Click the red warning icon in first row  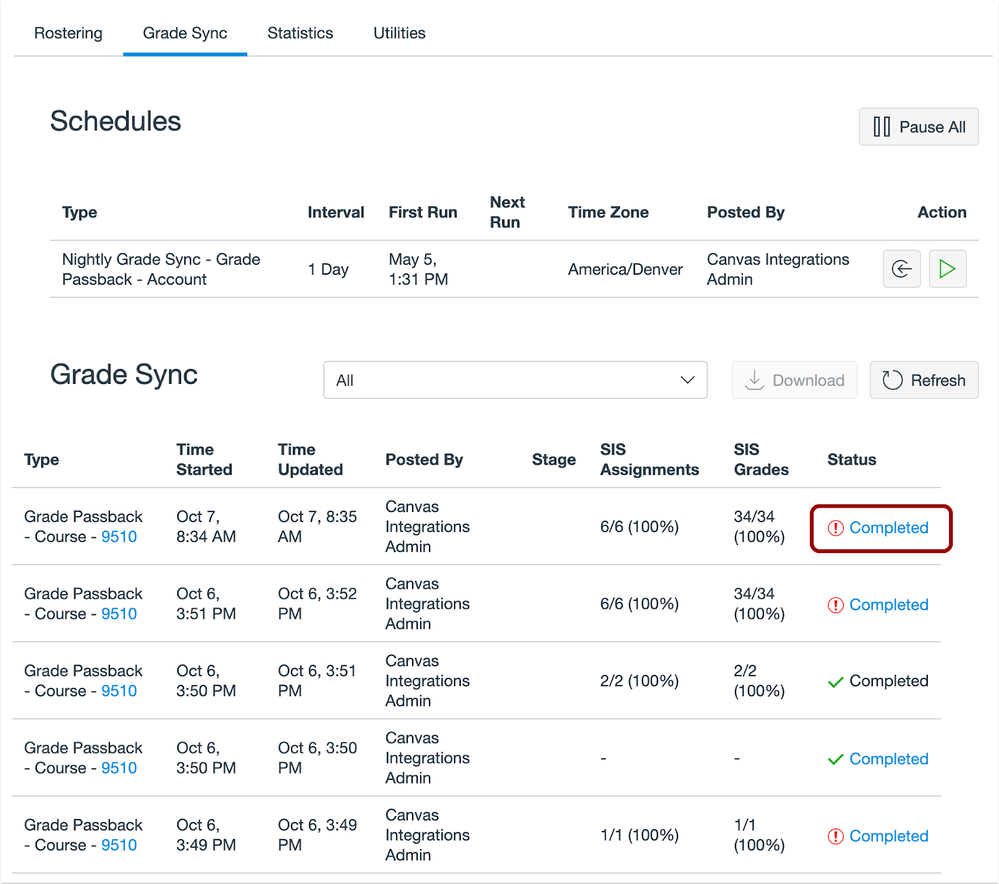(x=836, y=528)
